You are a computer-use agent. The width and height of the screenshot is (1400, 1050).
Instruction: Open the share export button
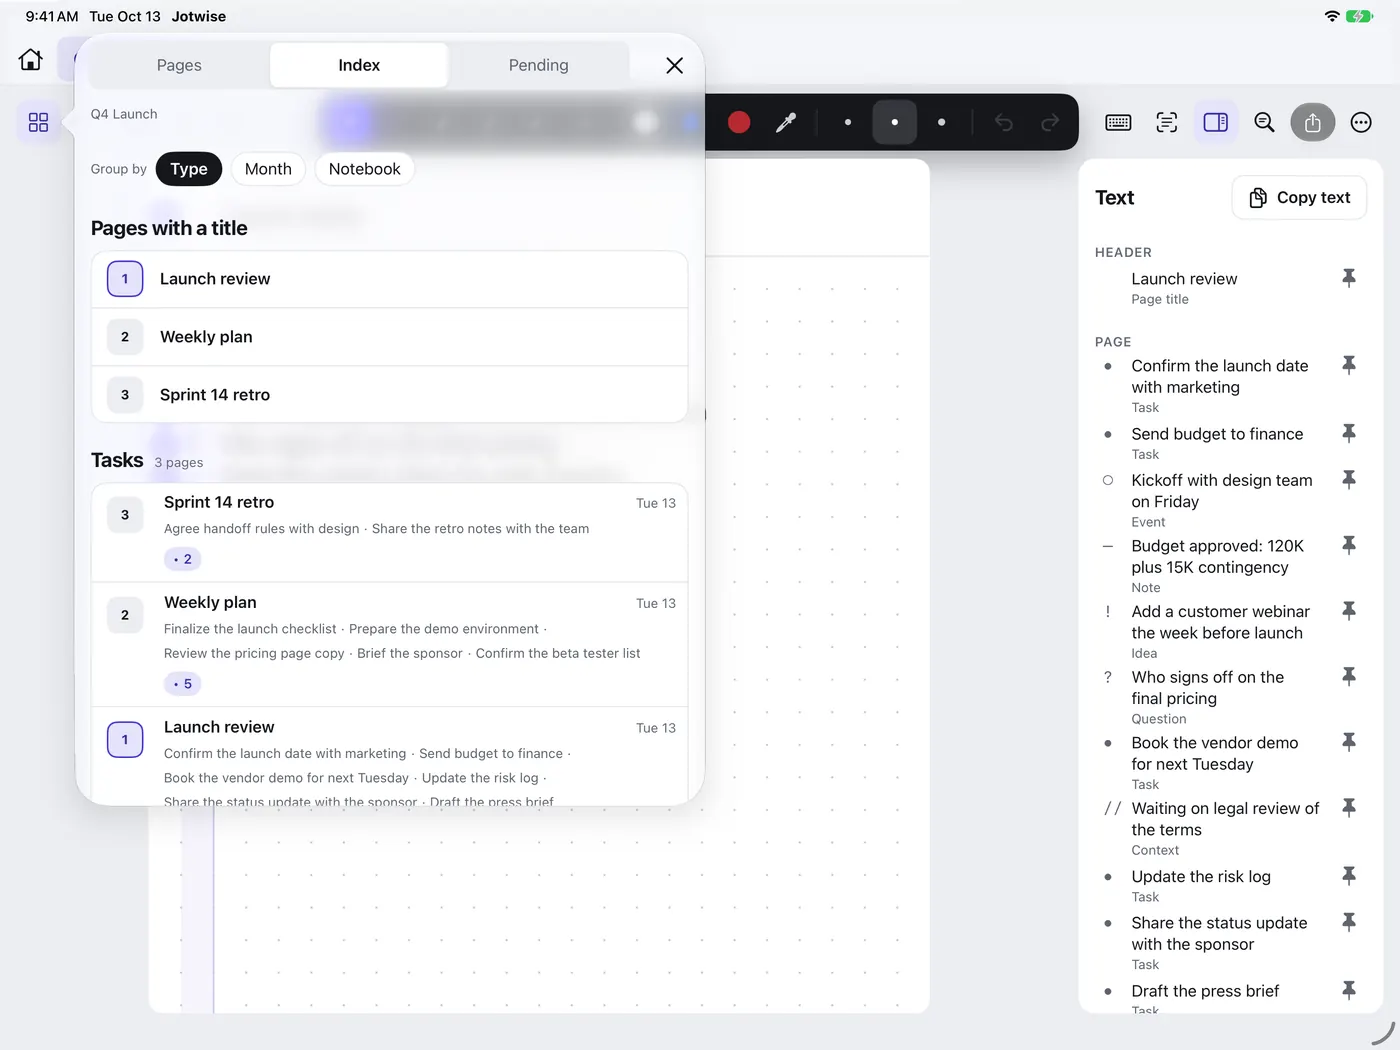(x=1313, y=122)
